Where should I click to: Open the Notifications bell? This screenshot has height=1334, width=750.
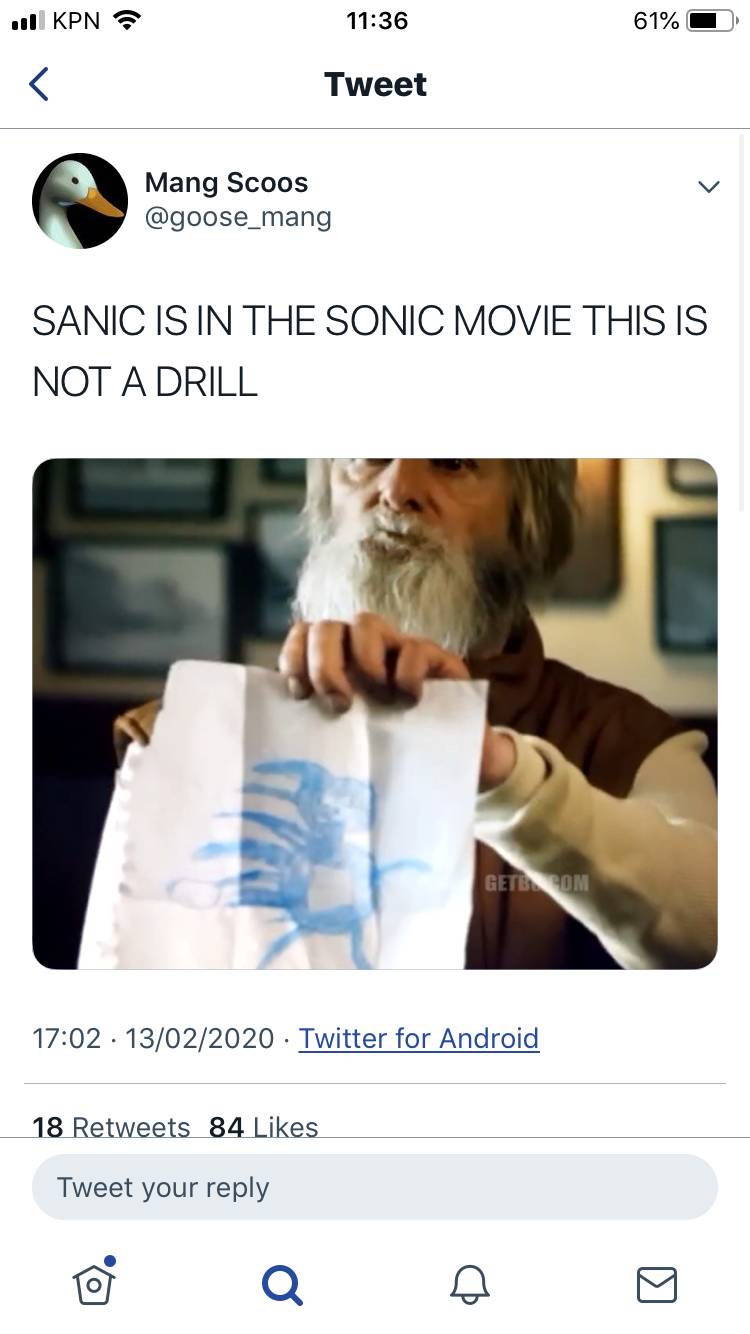[x=469, y=1286]
